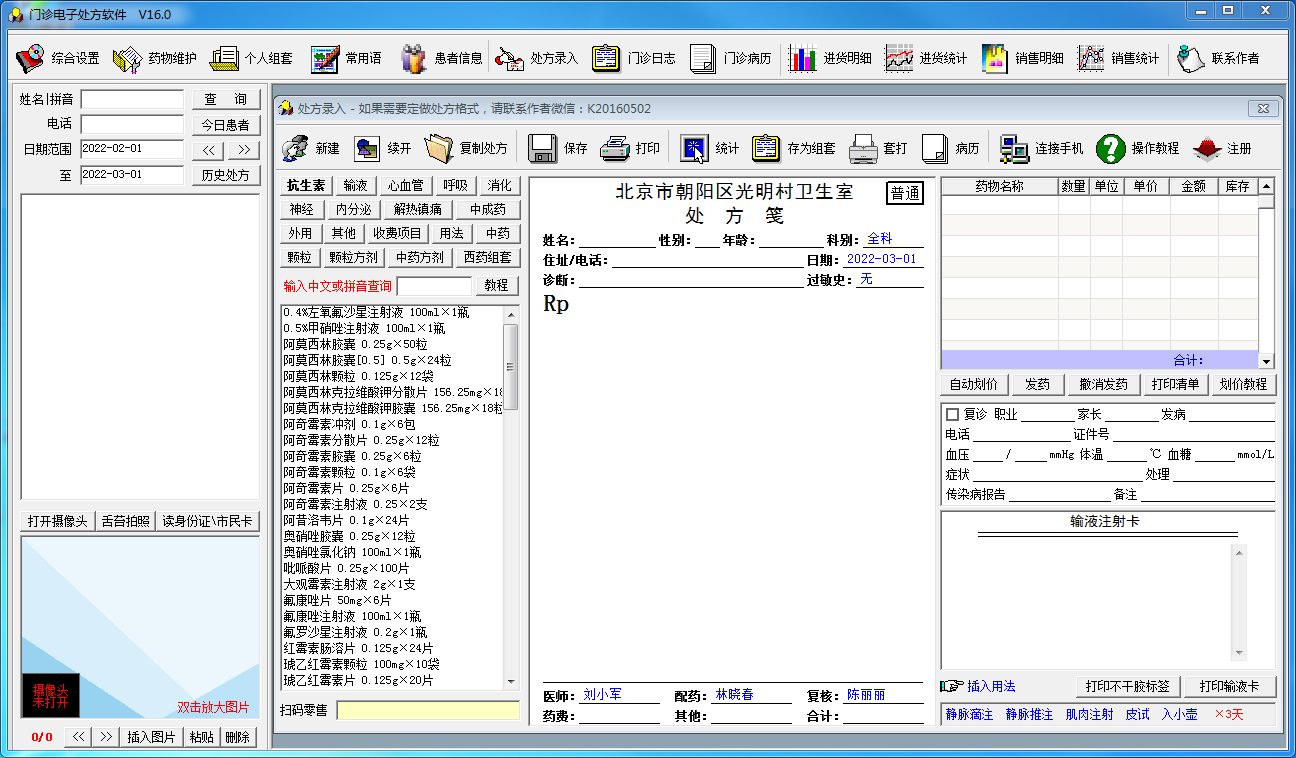Image resolution: width=1296 pixels, height=758 pixels.
Task: Click the 打开摄像头 open camera button
Action: (59, 521)
